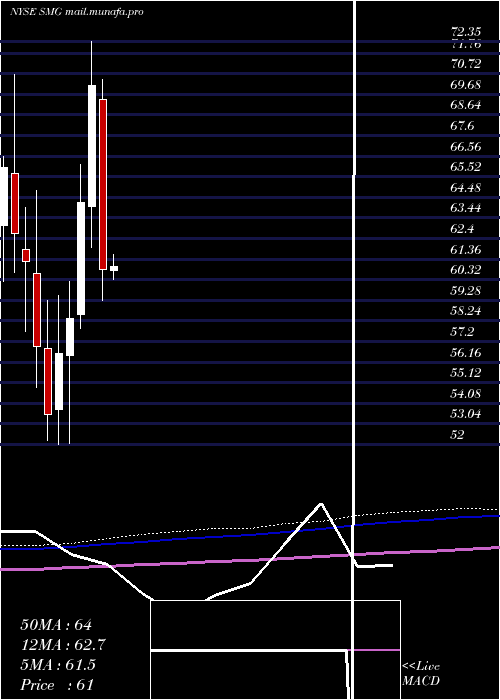Click the small white last candlestick

(114, 268)
